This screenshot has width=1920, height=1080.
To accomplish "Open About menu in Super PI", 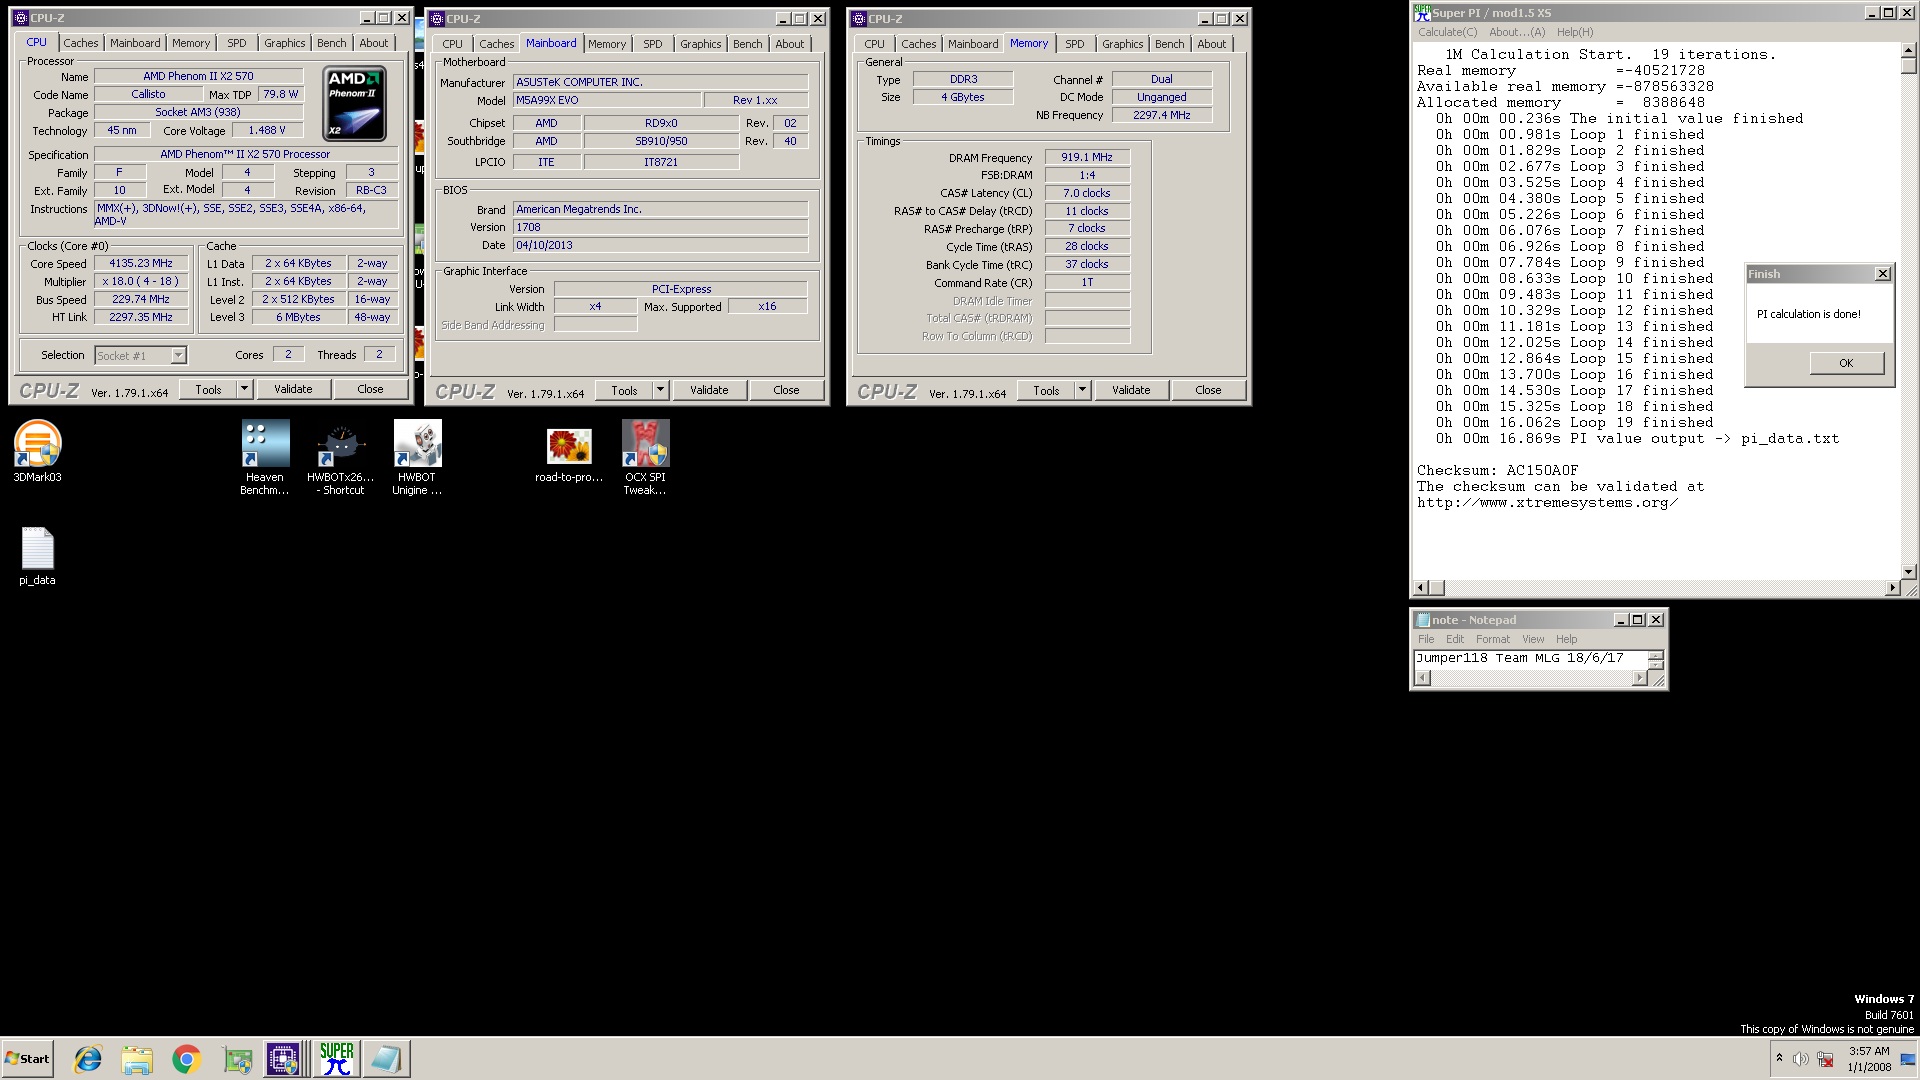I will click(1517, 32).
